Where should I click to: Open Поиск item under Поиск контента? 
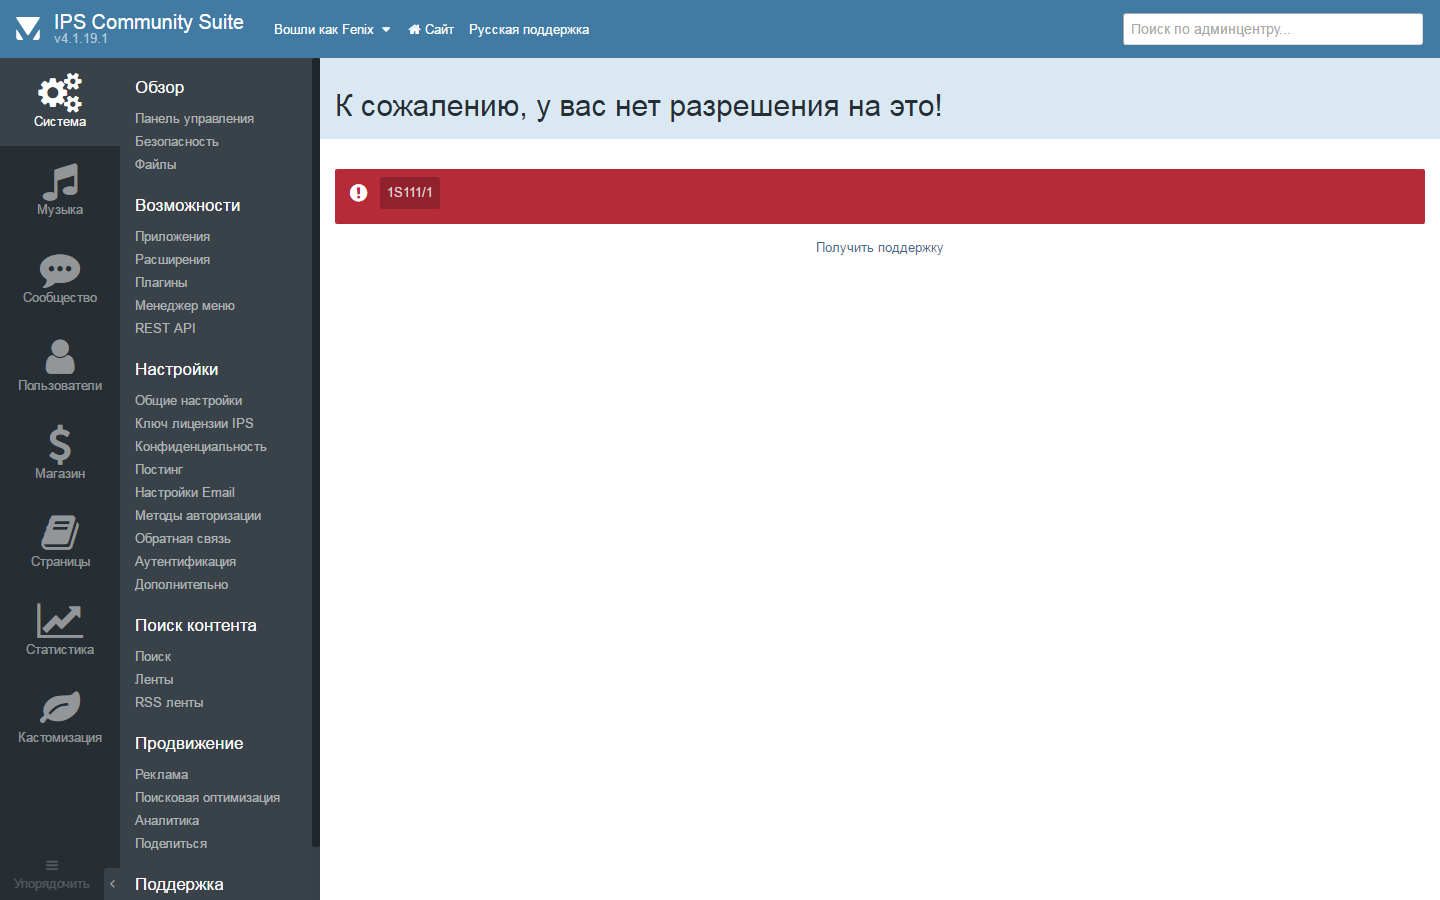point(153,656)
